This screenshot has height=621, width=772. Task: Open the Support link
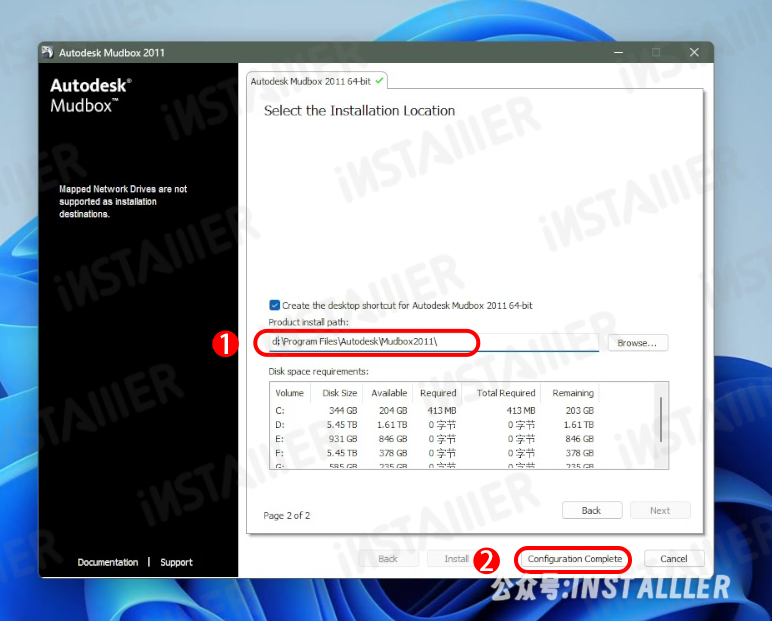pos(176,562)
